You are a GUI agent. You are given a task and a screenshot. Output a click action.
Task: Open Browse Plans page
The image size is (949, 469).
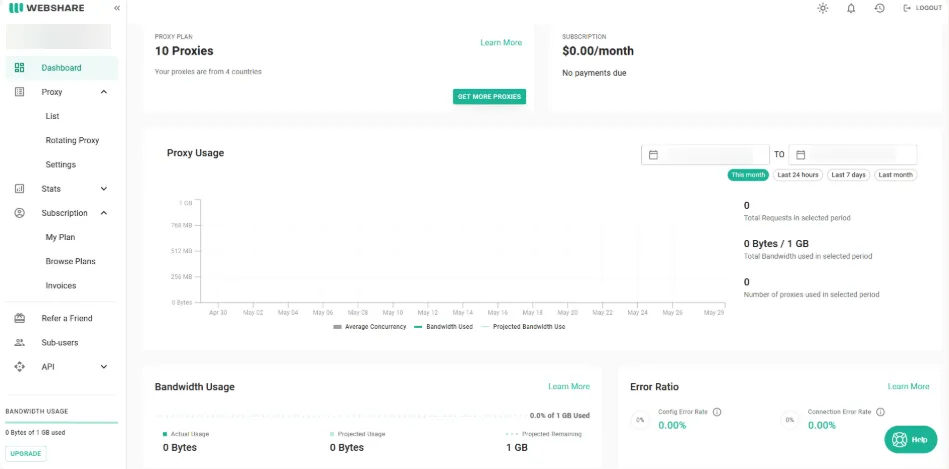(70, 261)
